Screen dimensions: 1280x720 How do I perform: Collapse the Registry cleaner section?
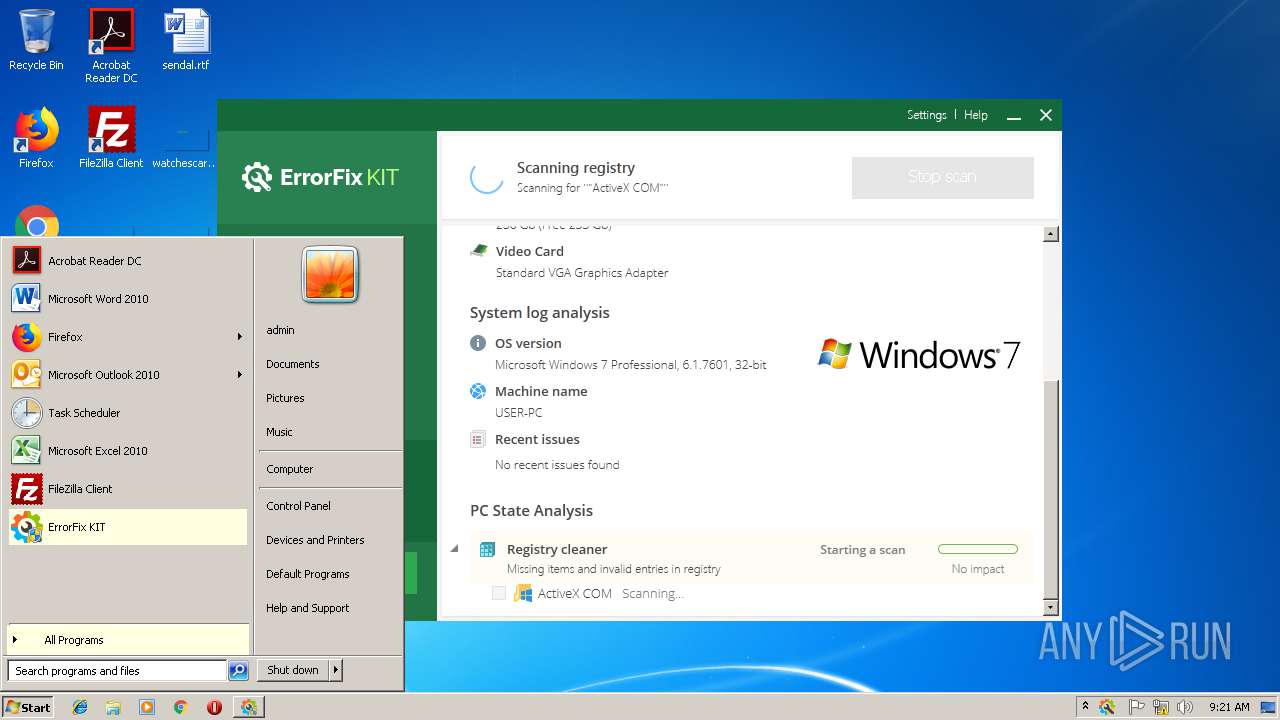click(x=455, y=549)
